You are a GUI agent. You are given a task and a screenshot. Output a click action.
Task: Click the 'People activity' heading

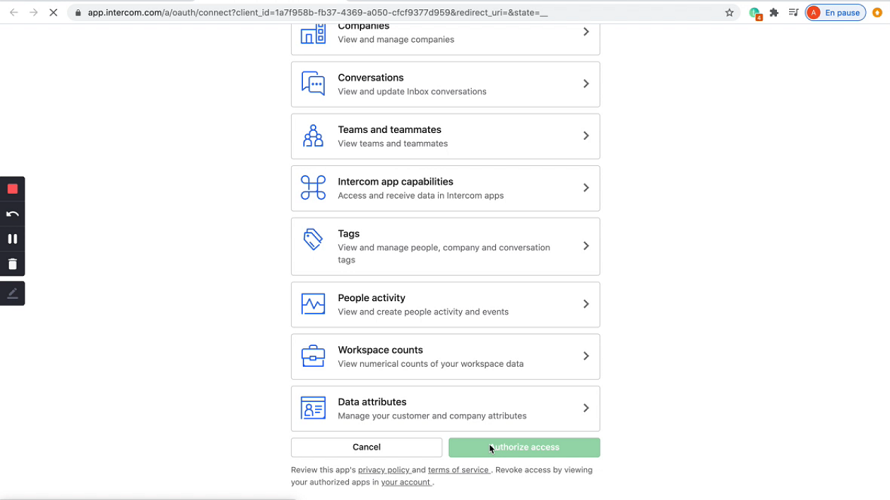tap(372, 298)
